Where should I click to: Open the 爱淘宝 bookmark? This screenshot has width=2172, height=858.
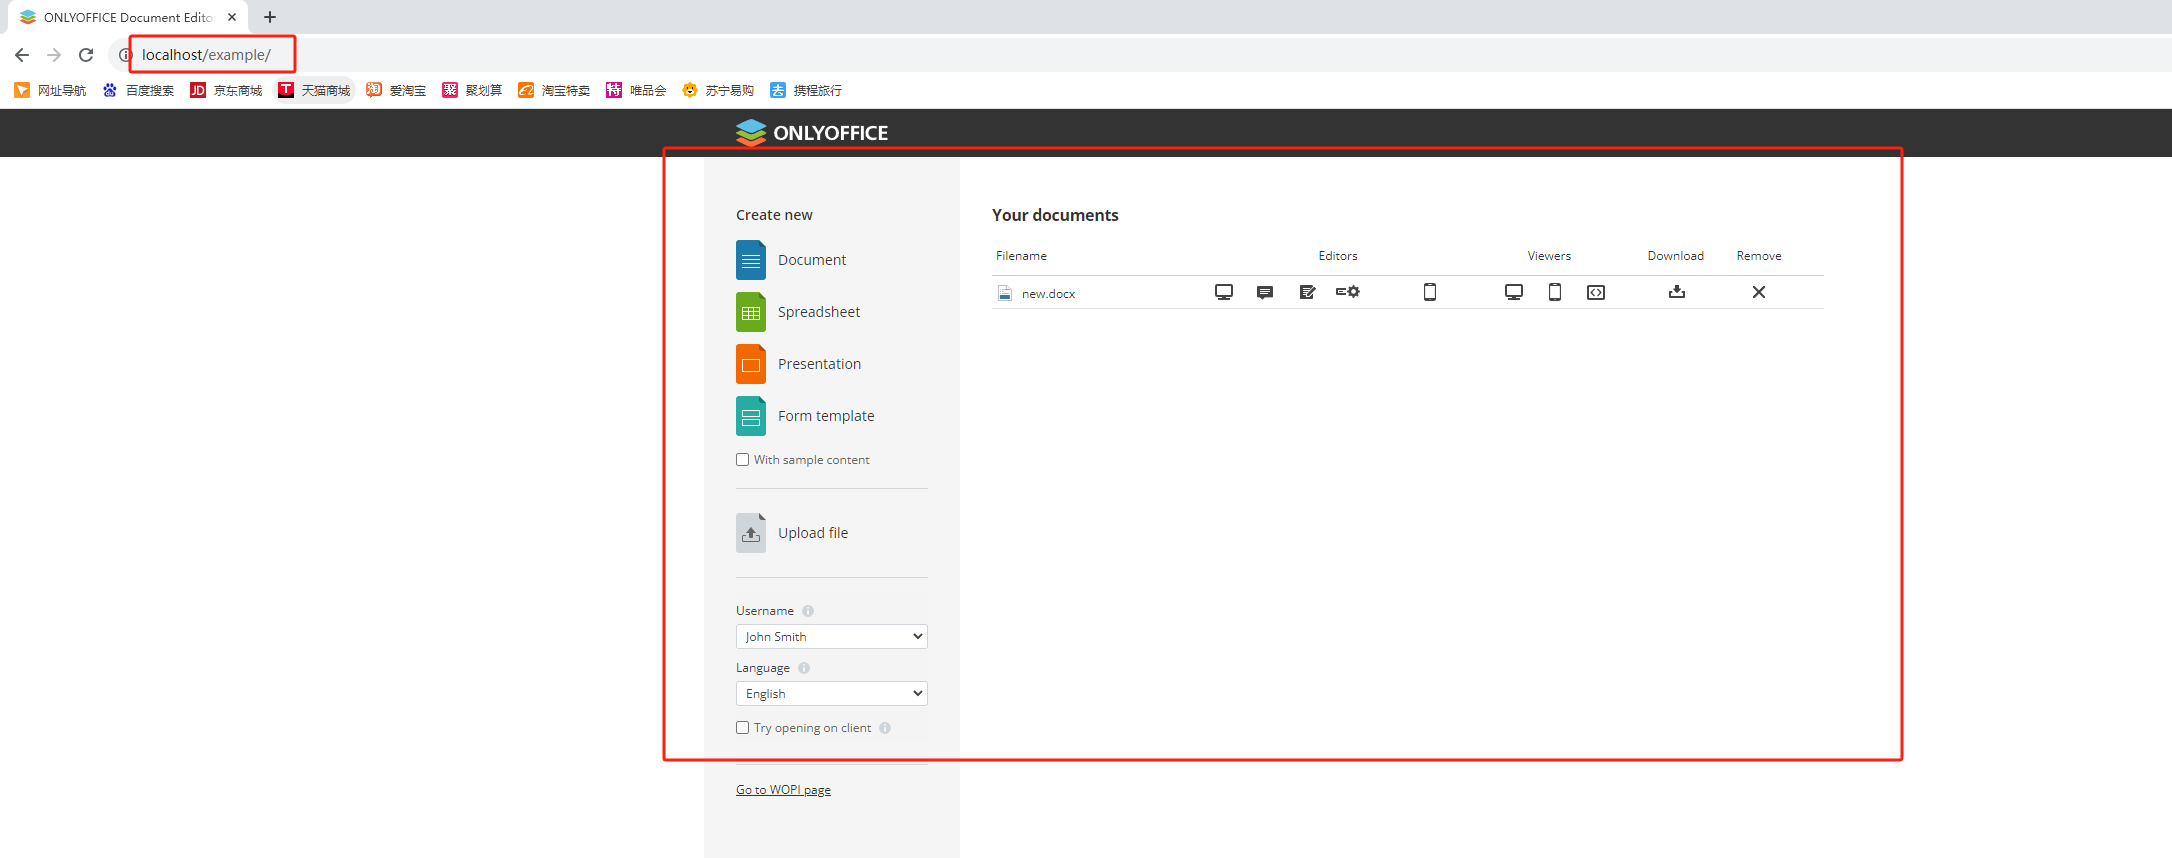(x=396, y=90)
